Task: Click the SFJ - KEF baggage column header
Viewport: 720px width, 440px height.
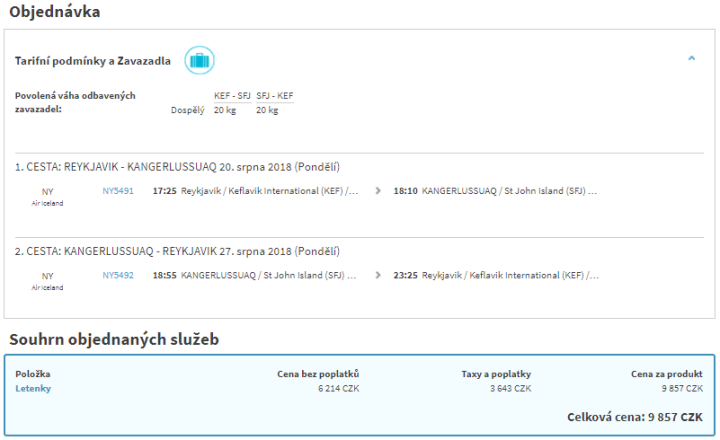Action: point(275,95)
